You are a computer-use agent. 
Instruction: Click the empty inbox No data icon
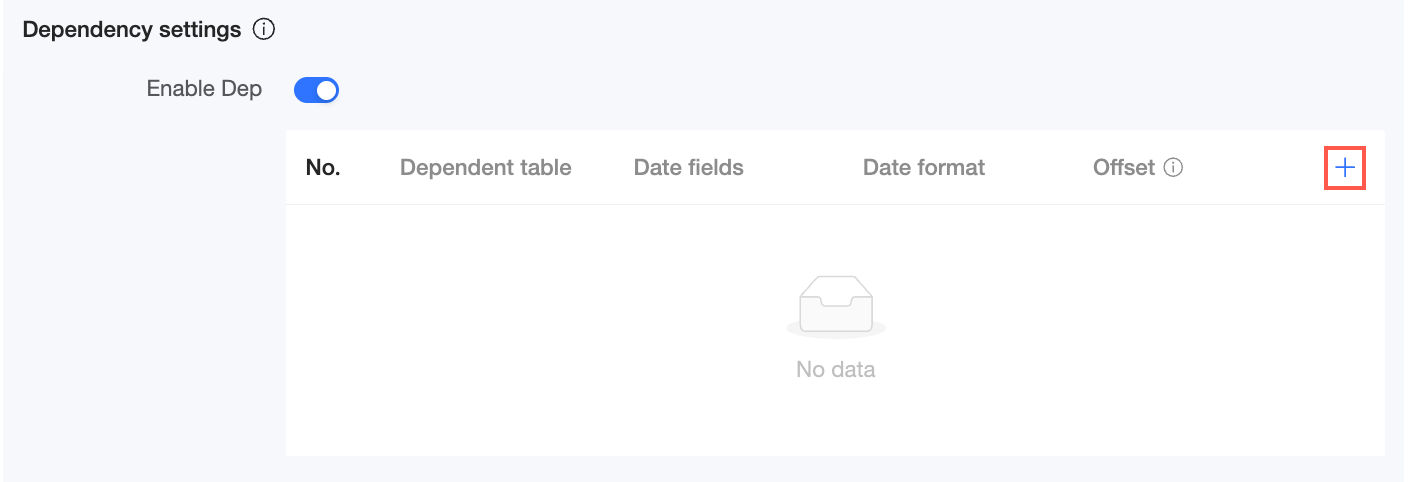tap(835, 305)
